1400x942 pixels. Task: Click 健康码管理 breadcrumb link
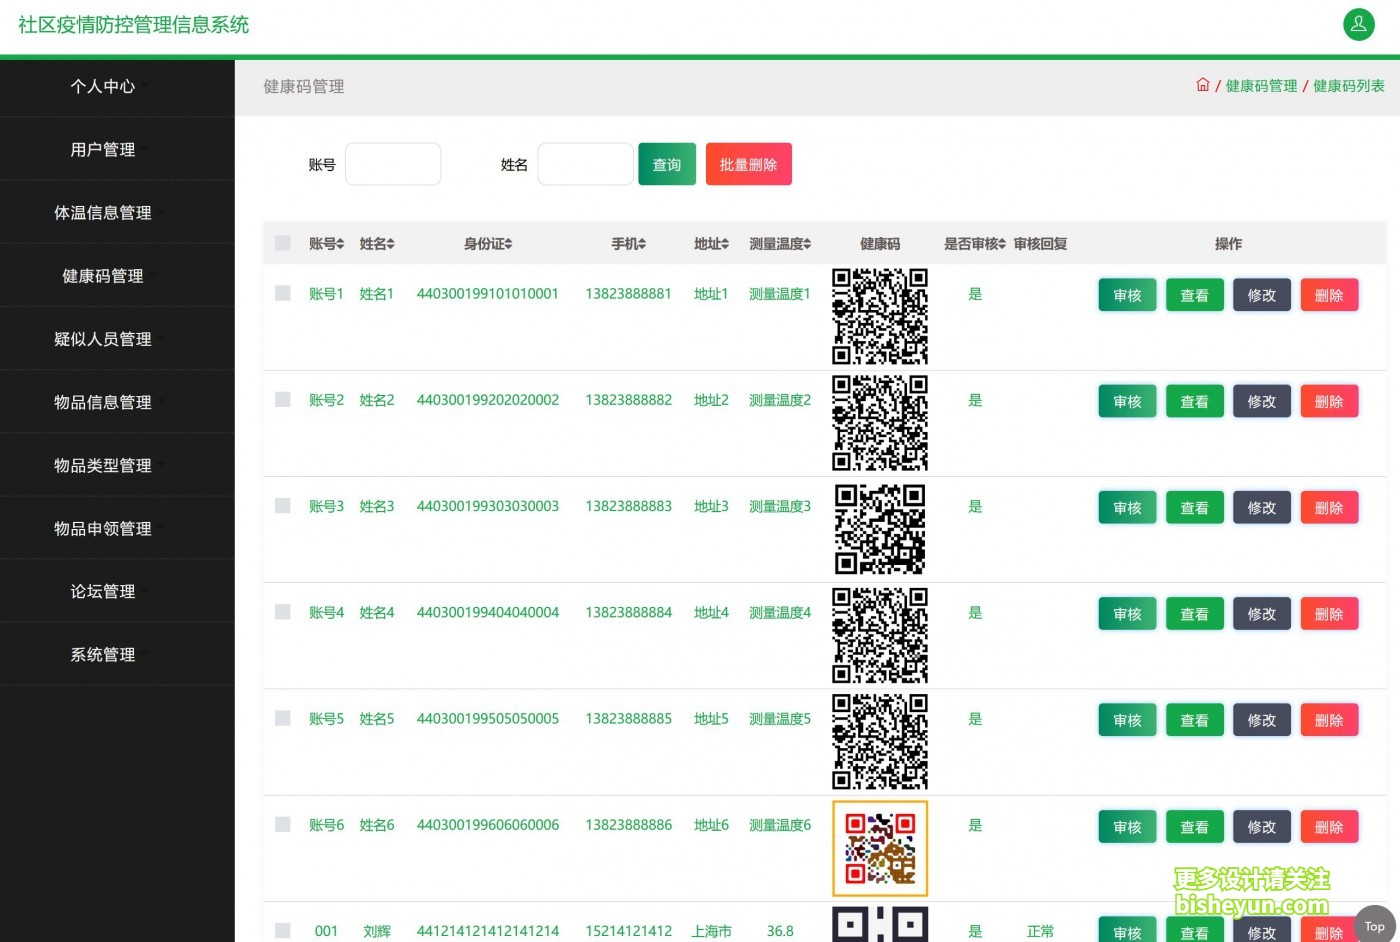[x=1261, y=86]
